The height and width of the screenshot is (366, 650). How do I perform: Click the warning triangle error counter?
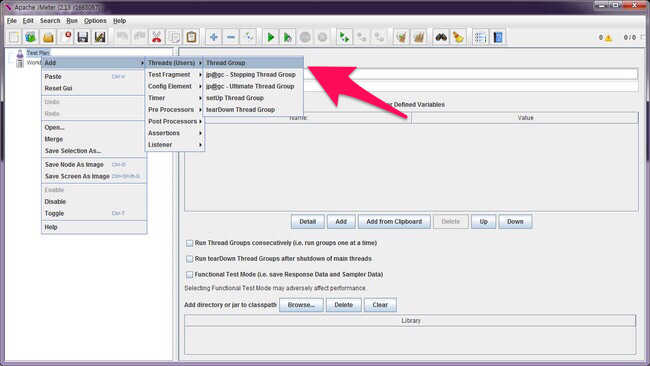coord(608,38)
